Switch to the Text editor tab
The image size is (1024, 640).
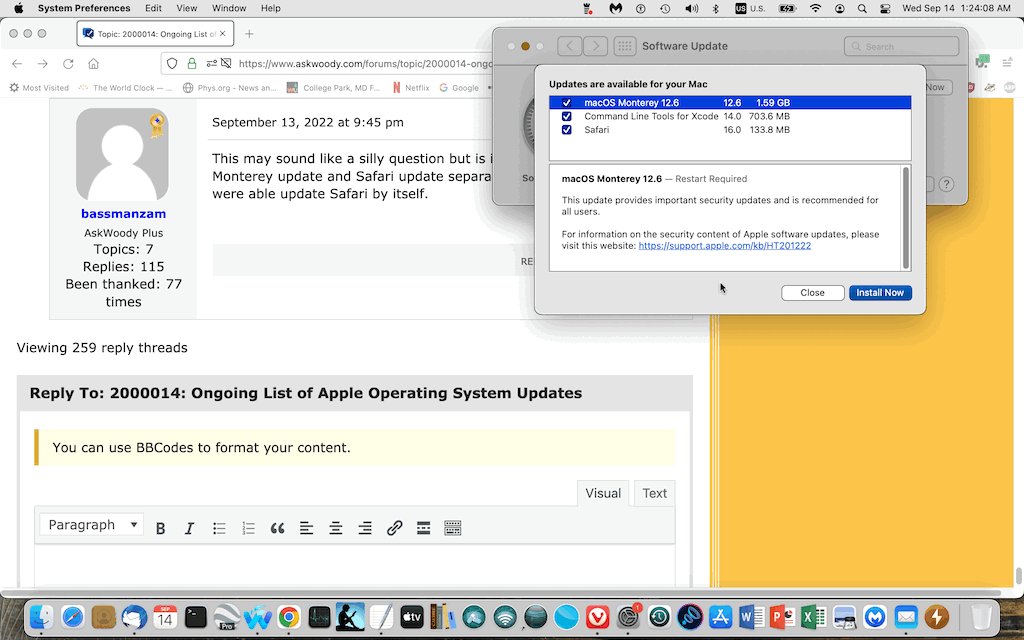point(654,493)
